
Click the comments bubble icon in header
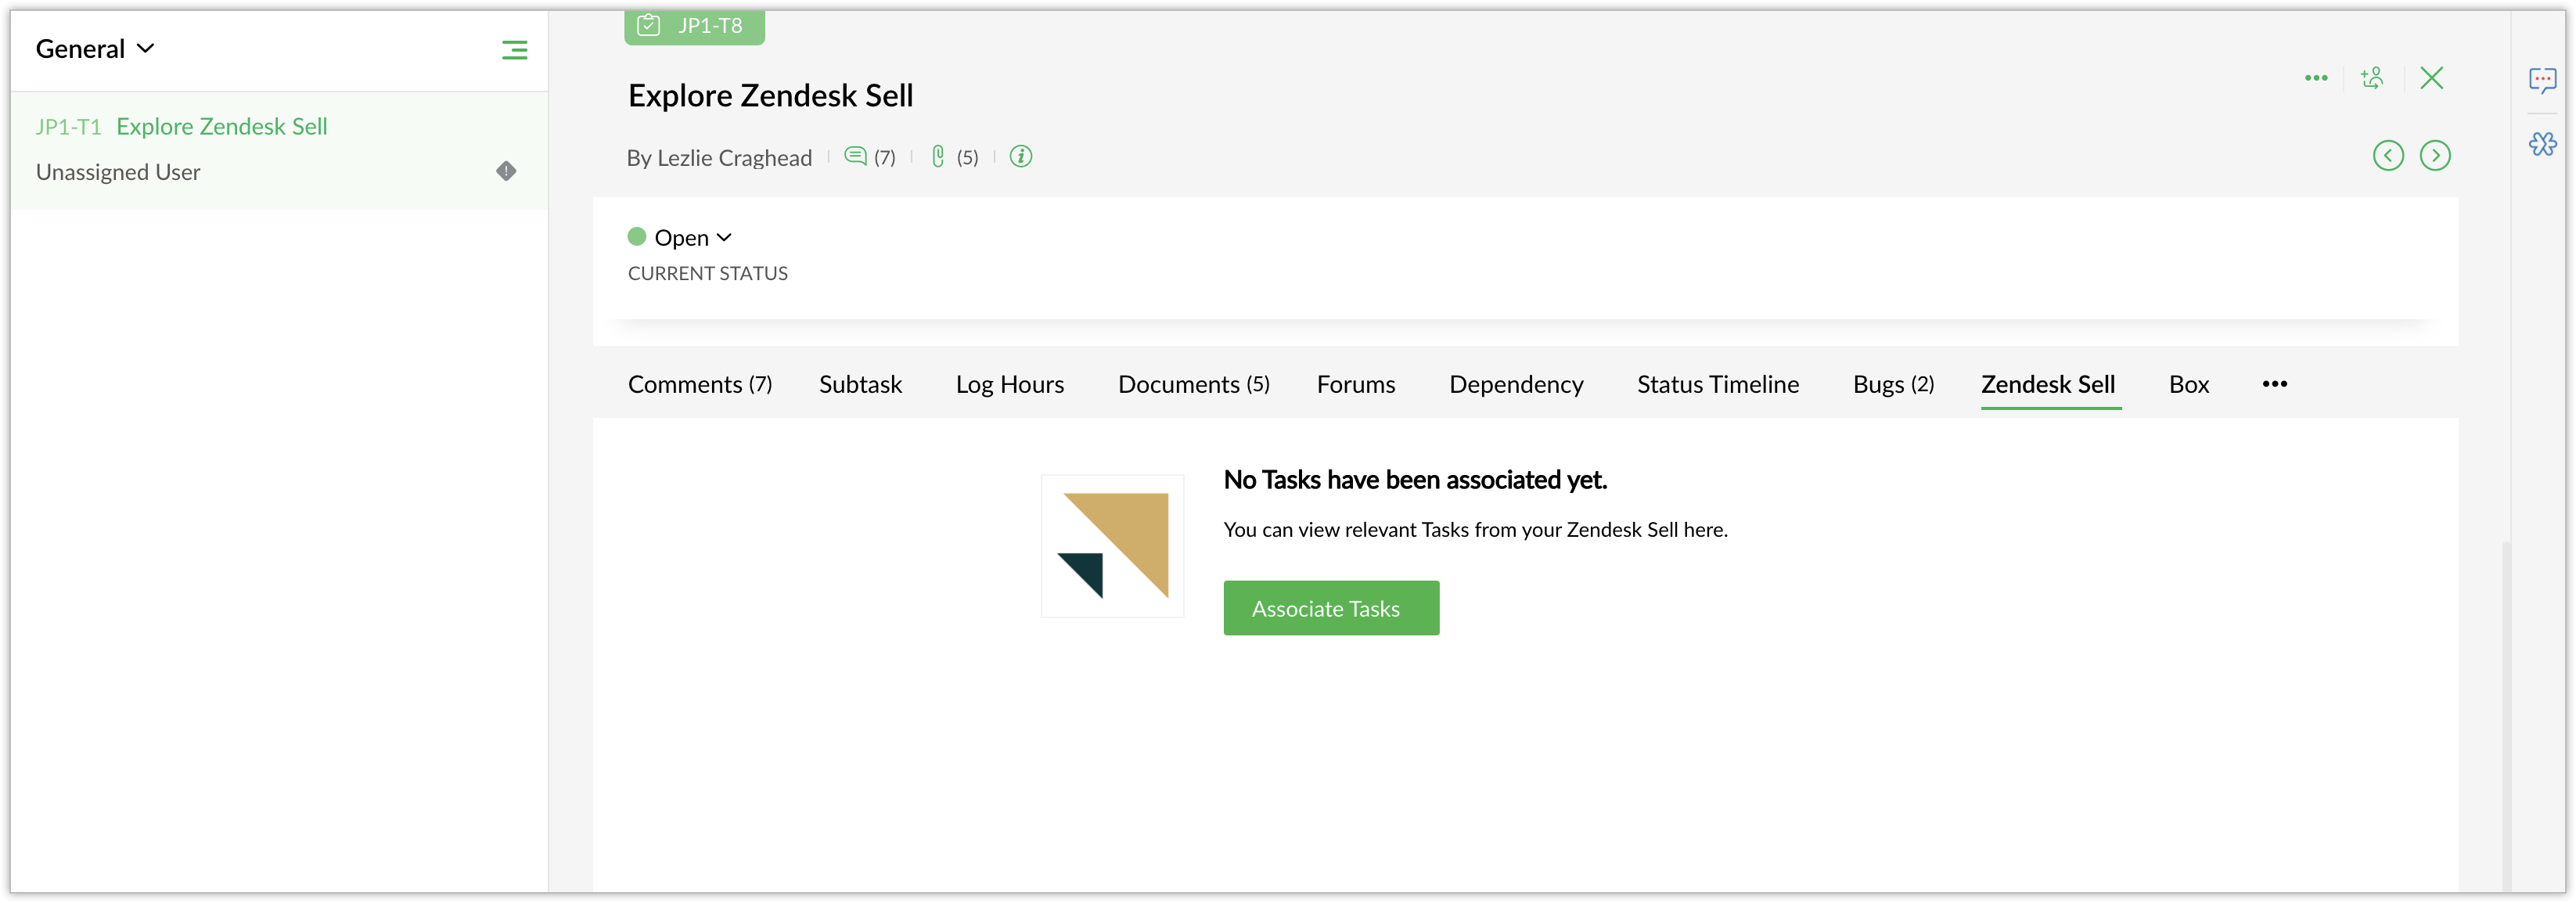855,156
